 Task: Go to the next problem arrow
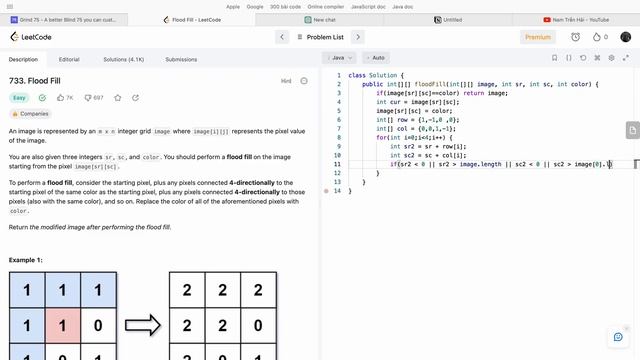click(x=358, y=37)
